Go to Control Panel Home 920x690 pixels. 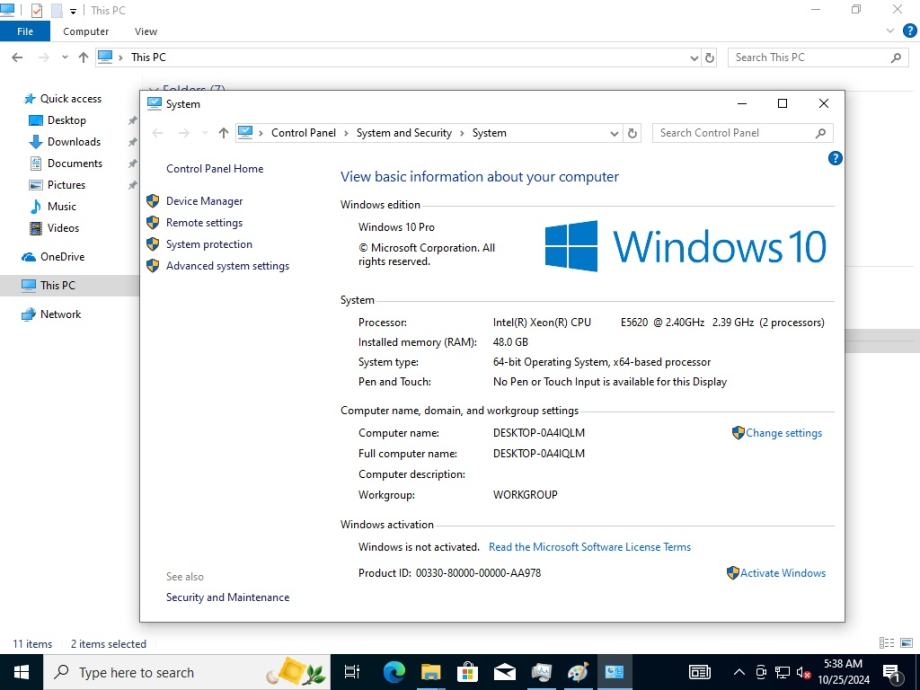(x=215, y=169)
